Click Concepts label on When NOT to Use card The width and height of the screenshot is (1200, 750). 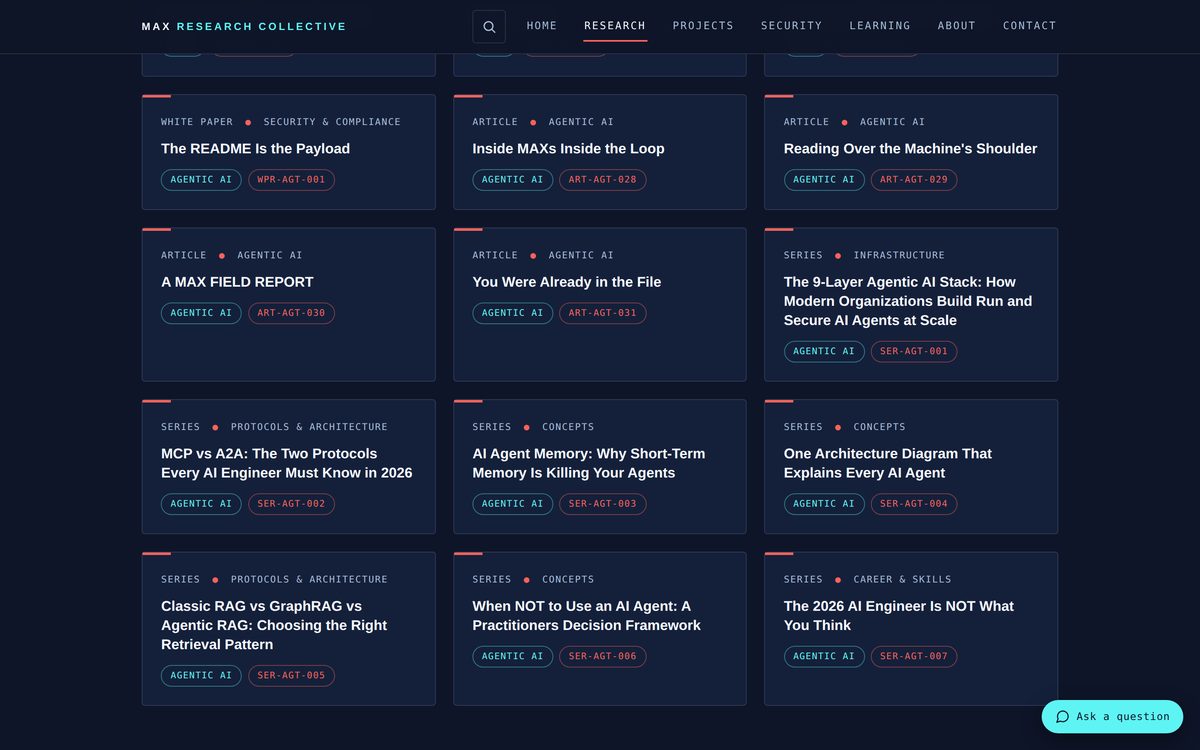click(x=568, y=579)
